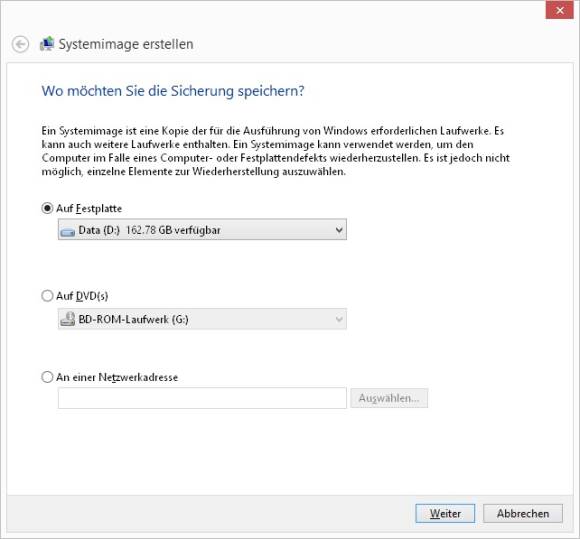Select the An einer Netzwerkadresse option
This screenshot has width=580, height=539.
coord(47,377)
